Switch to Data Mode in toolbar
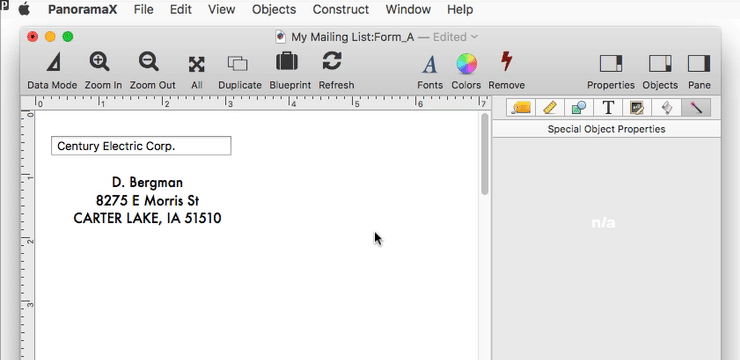740x360 pixels. (x=53, y=62)
